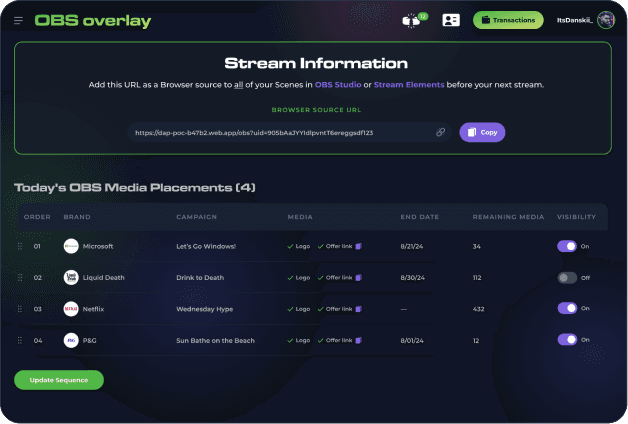628x424 pixels.
Task: Open notifications icon with badge 12
Action: (414, 20)
